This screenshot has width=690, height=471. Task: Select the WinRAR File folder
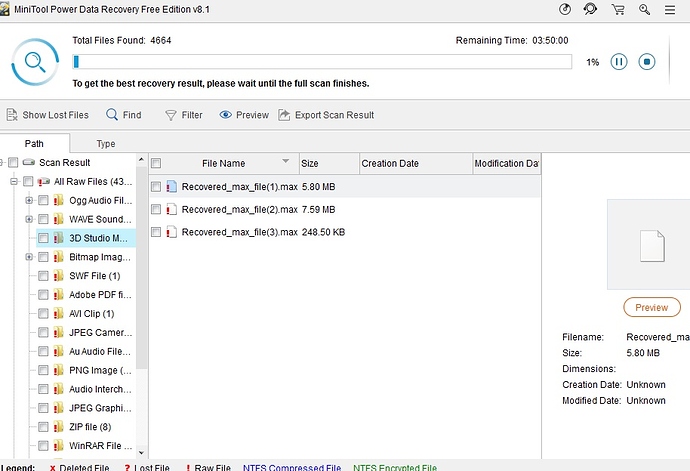(100, 446)
